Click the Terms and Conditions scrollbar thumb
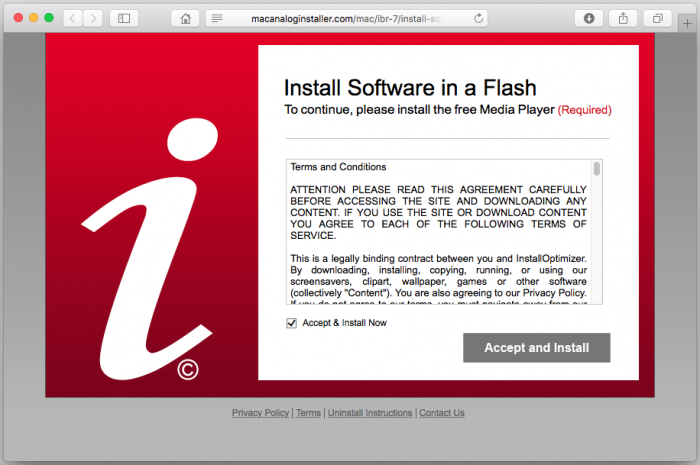The width and height of the screenshot is (700, 465). tap(597, 169)
